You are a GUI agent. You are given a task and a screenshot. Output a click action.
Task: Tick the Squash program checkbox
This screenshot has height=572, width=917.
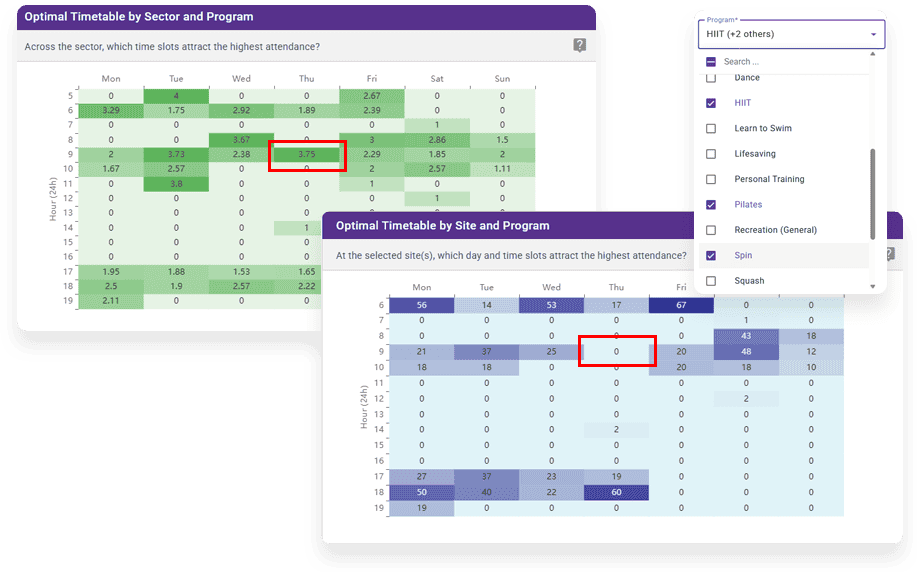711,281
